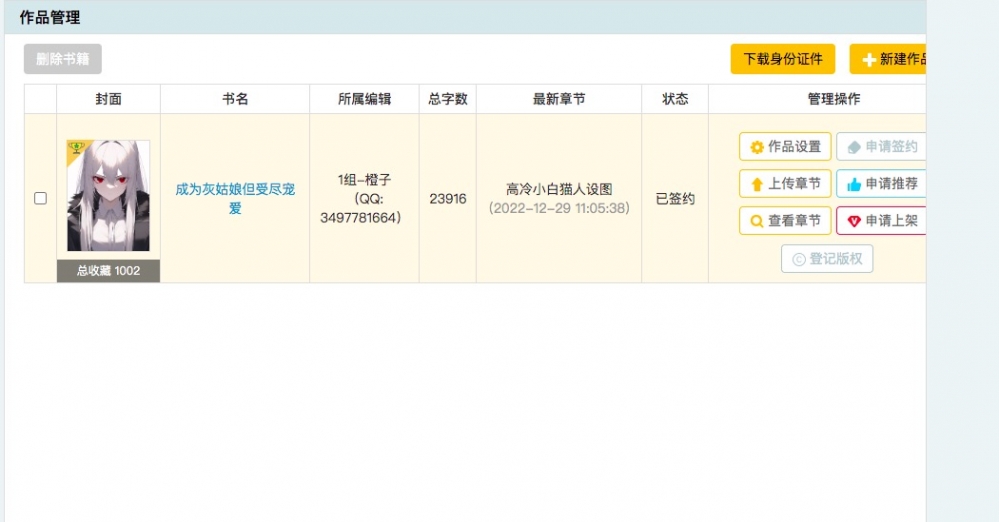Click the trophy badge on the cover corner

75,148
